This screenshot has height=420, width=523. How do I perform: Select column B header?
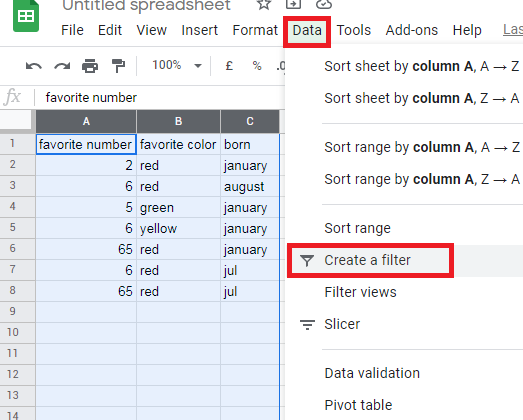point(178,121)
